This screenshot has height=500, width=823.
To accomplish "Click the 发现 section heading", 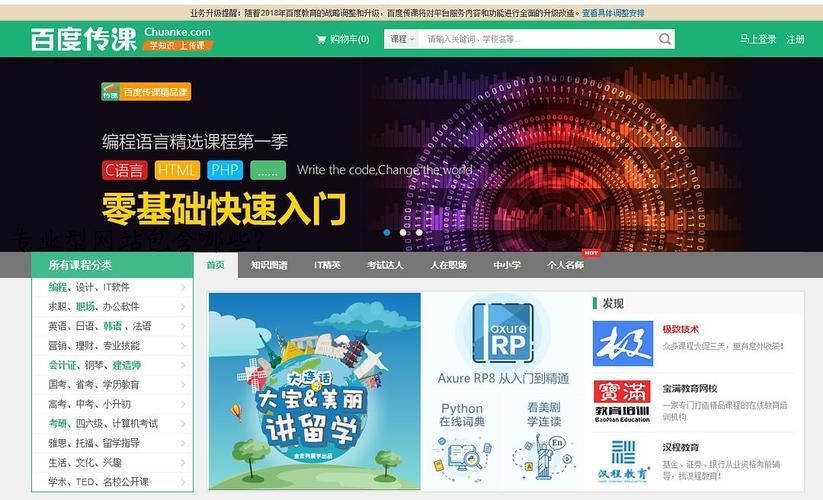I will (613, 303).
